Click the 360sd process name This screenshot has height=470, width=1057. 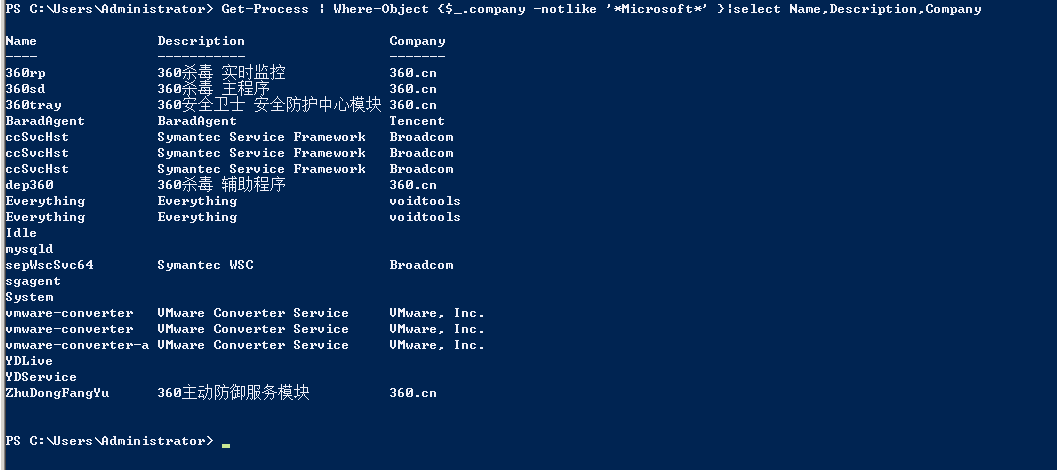(x=25, y=89)
